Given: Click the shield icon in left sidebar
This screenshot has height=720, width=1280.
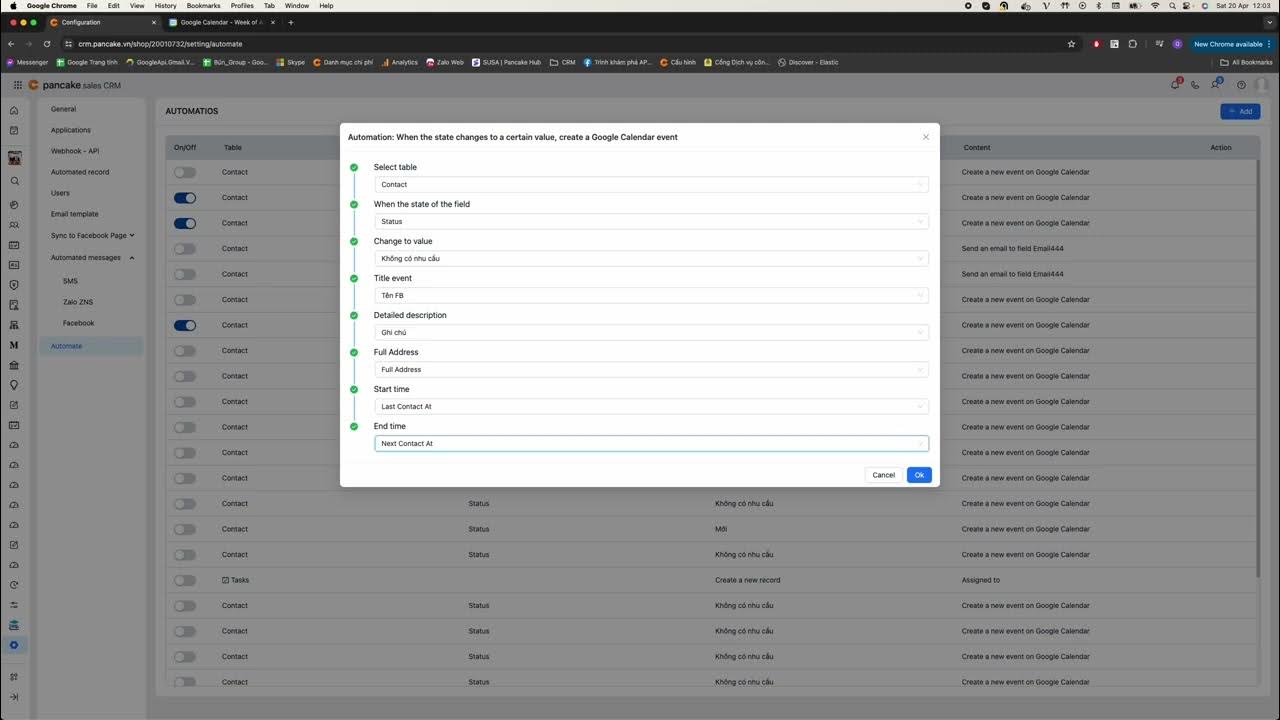Looking at the screenshot, I should pos(14,285).
